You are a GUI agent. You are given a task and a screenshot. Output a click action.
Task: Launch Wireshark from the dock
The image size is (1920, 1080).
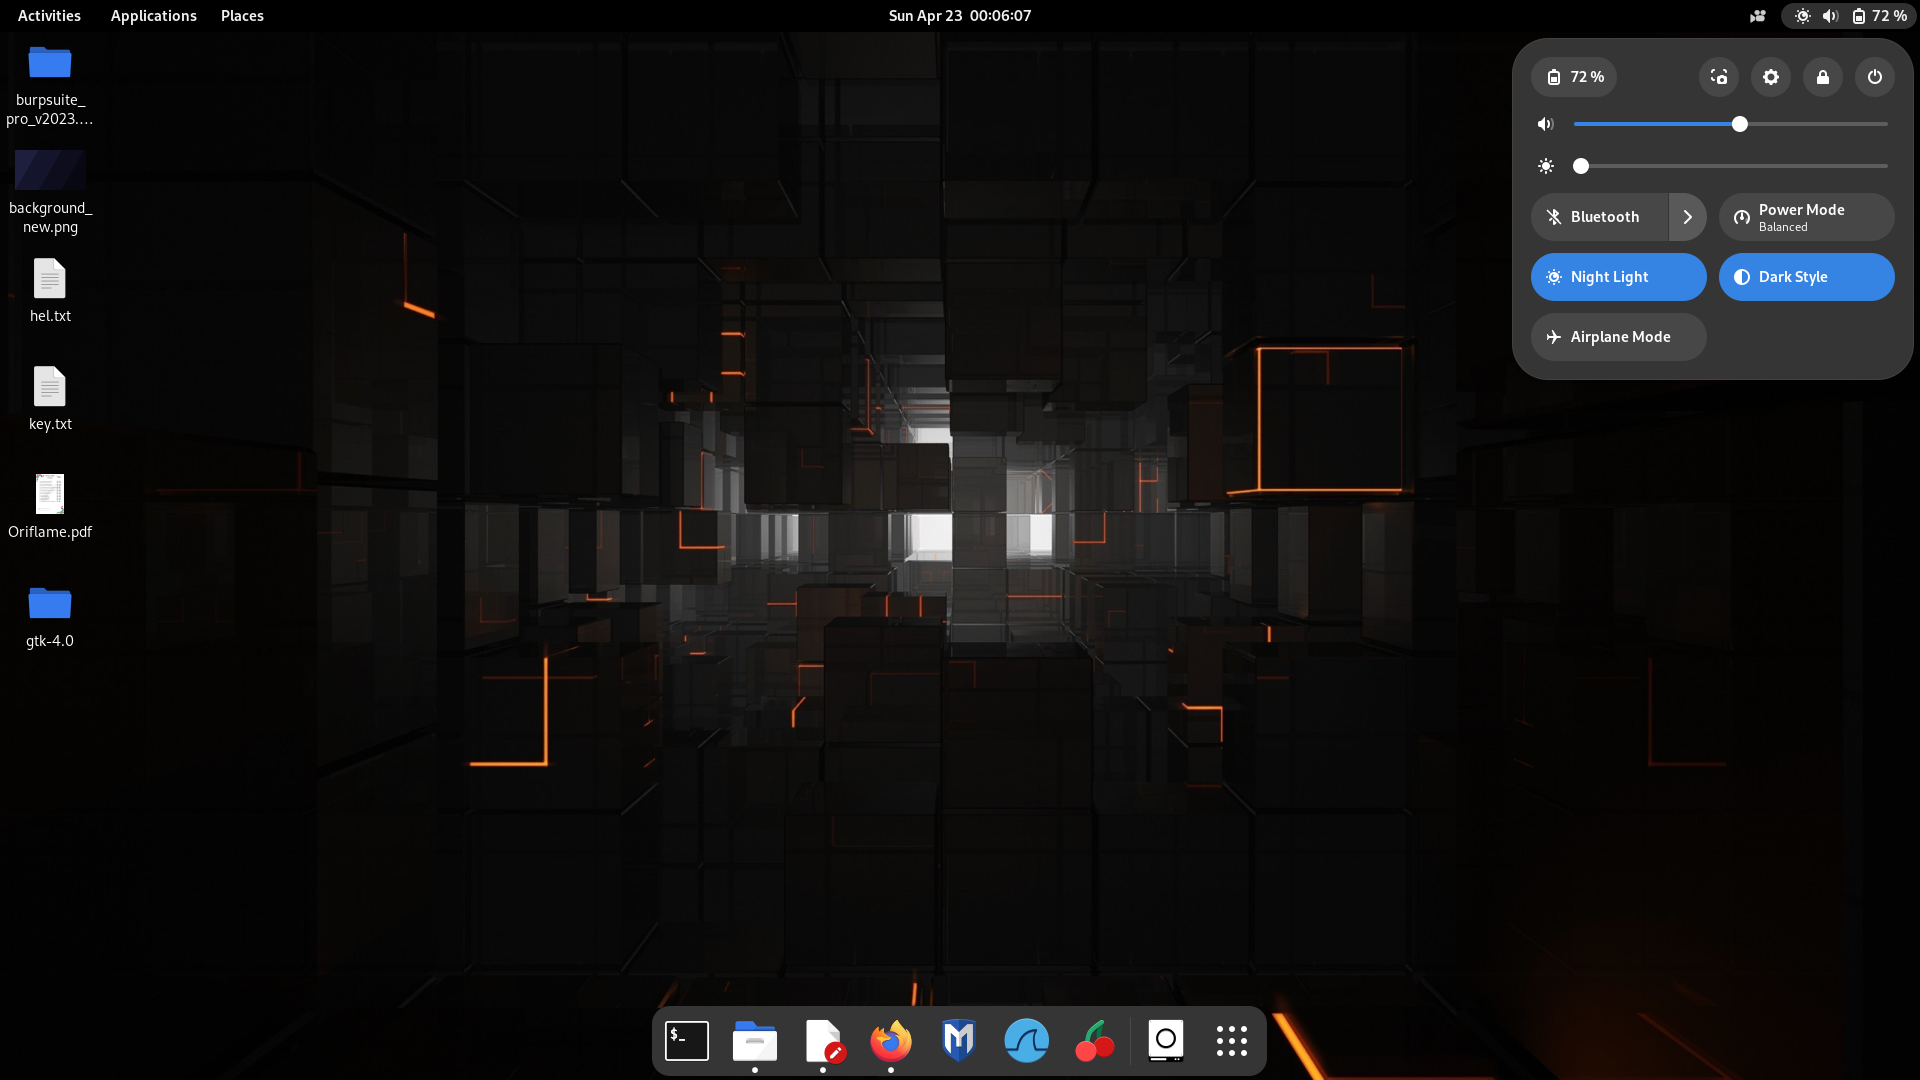coord(1026,1041)
